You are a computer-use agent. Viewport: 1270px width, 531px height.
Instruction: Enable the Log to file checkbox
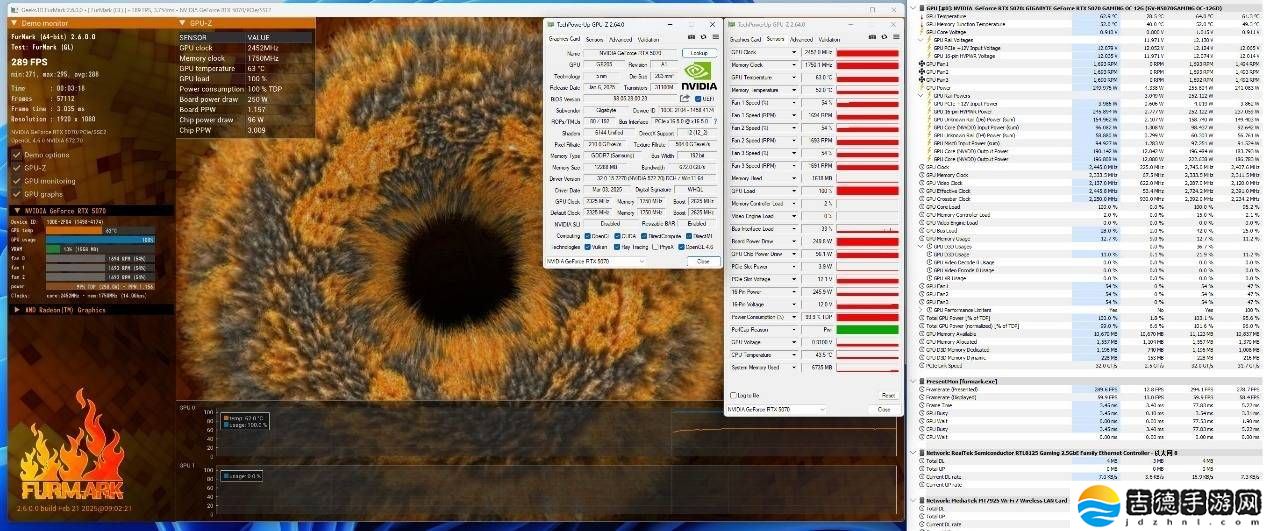[734, 395]
